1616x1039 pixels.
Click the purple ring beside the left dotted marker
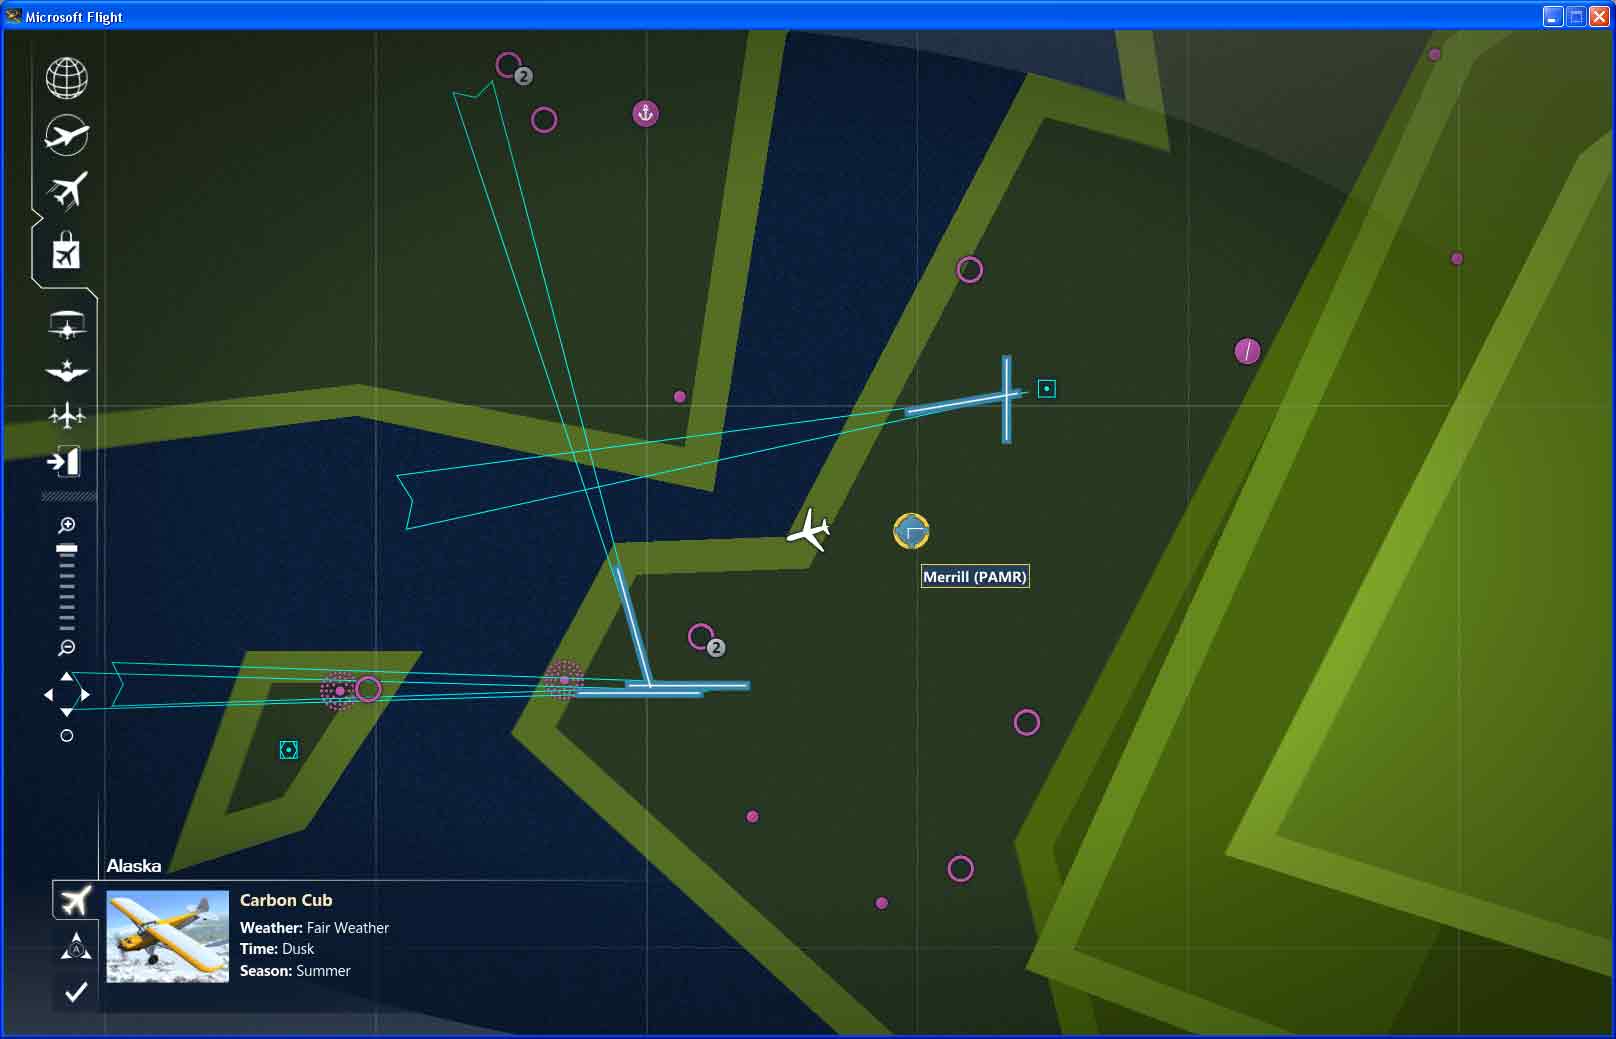pyautogui.click(x=368, y=689)
